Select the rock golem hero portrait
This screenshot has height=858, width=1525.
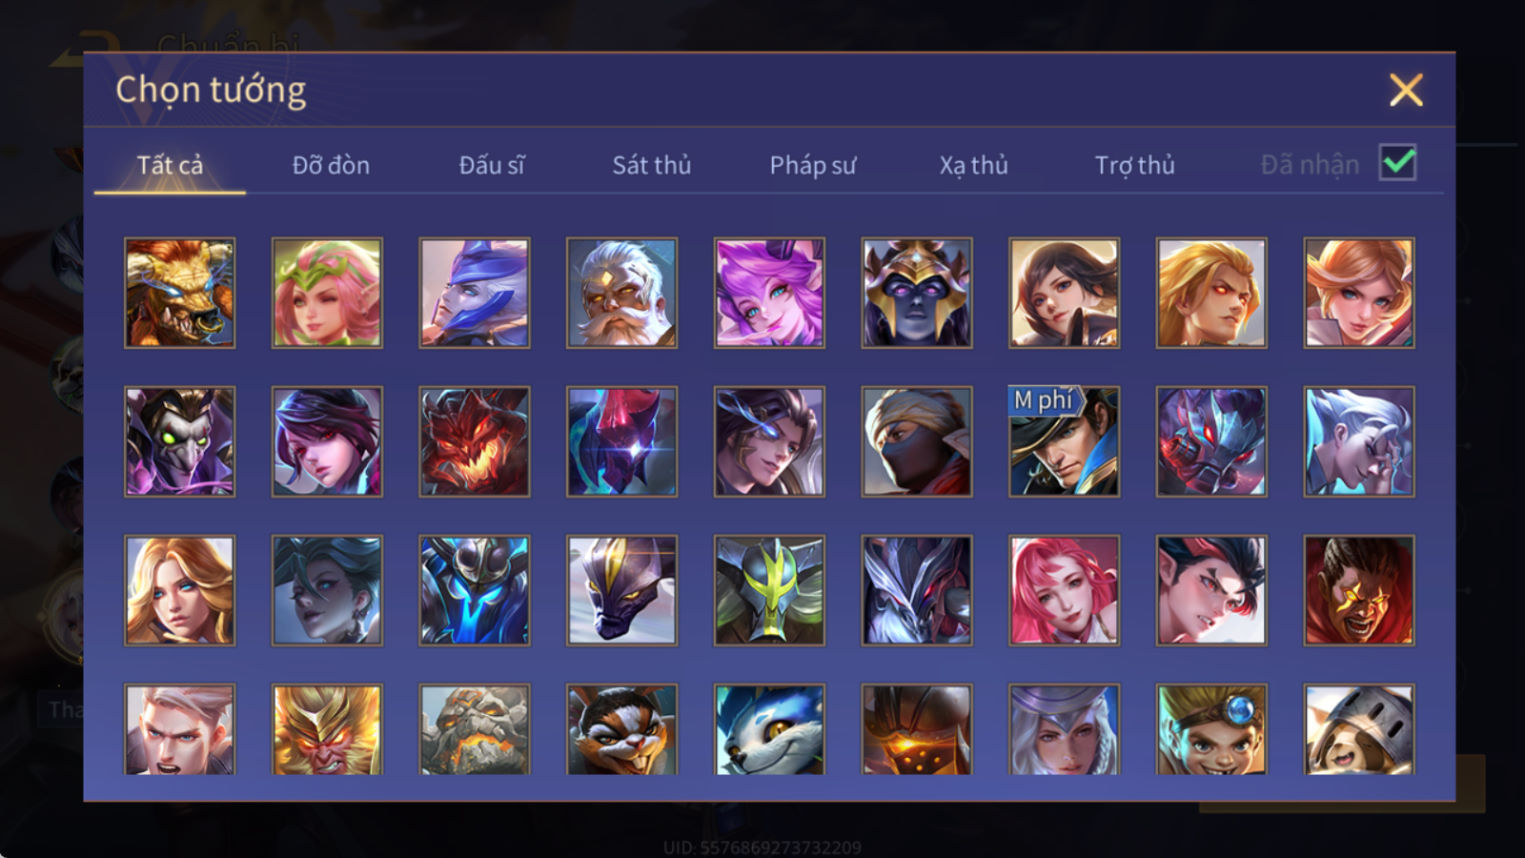[475, 729]
